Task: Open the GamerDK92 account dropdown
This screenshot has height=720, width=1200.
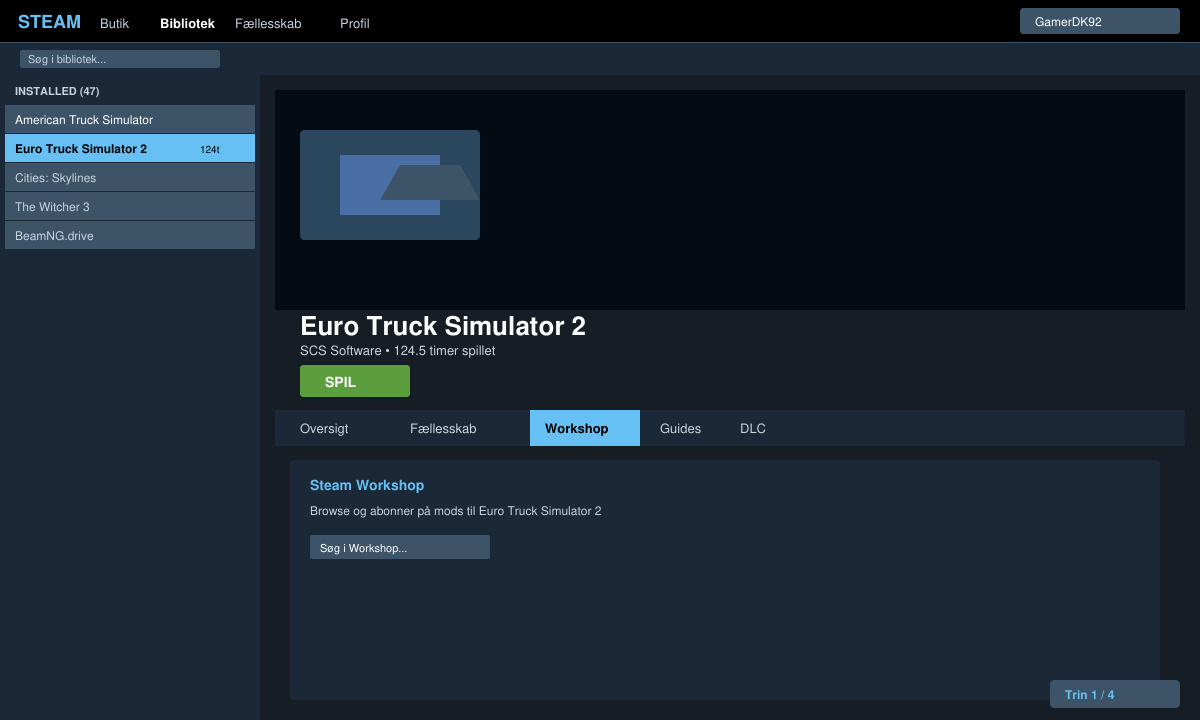Action: click(1100, 21)
